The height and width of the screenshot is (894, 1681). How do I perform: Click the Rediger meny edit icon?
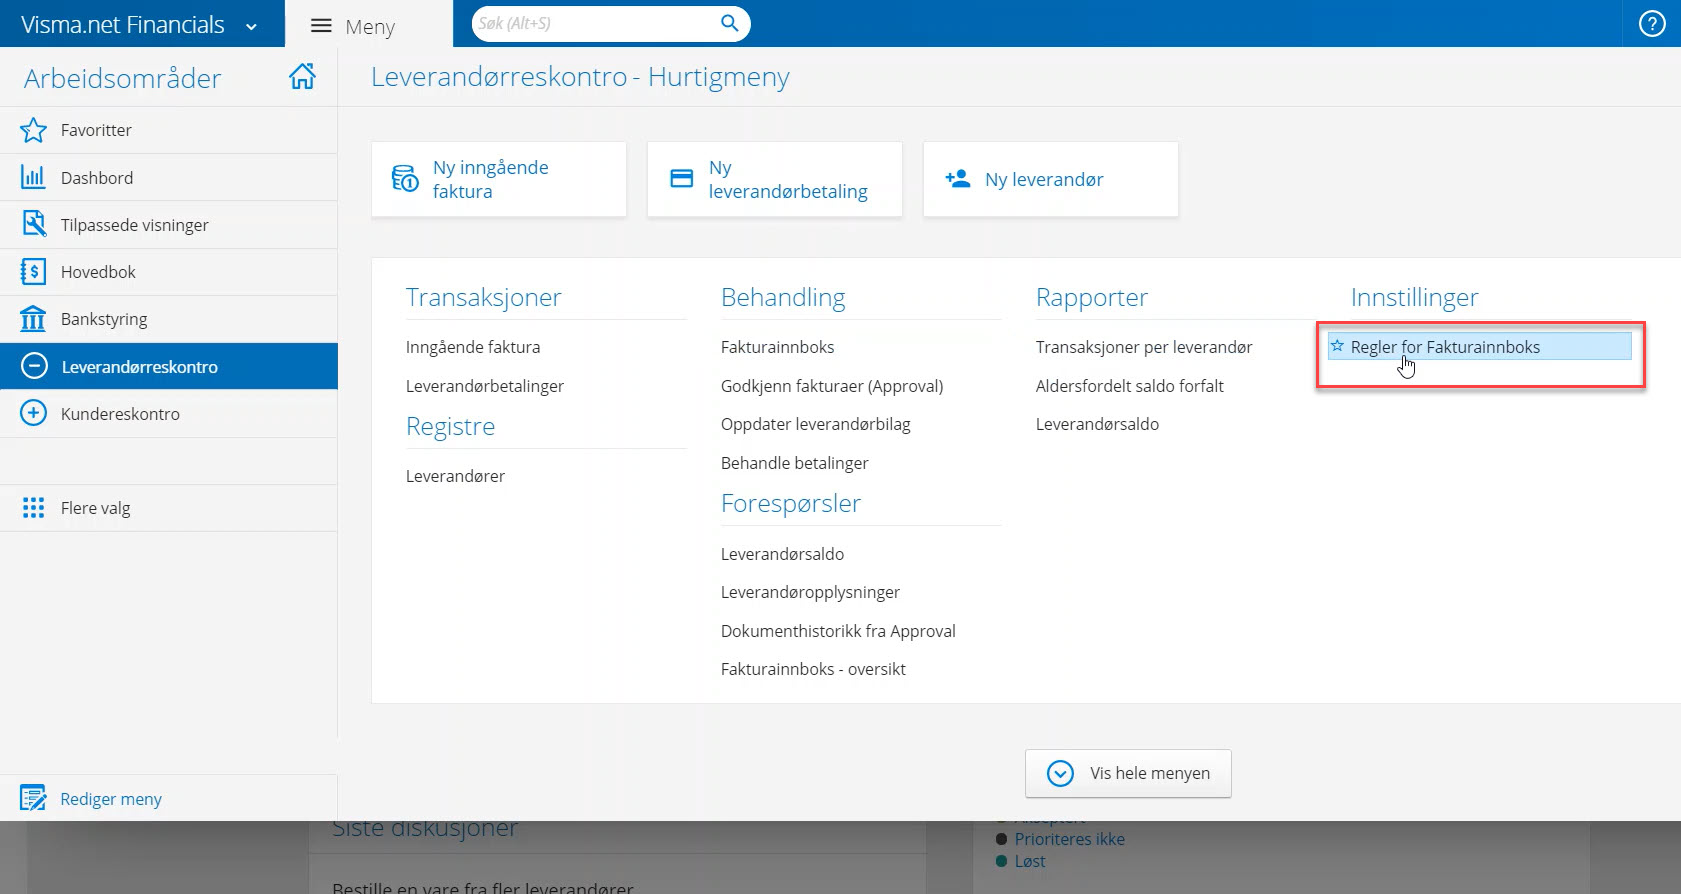(33, 798)
